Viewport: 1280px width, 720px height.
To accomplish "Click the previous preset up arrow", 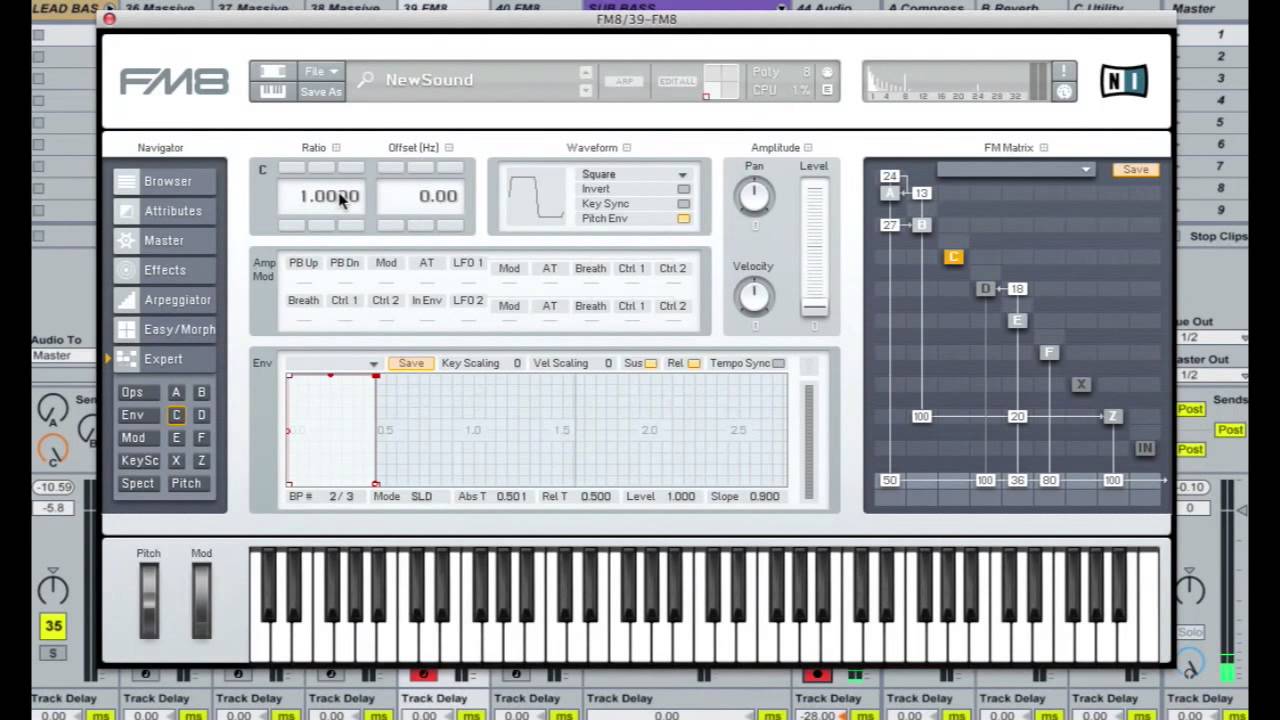I will pyautogui.click(x=586, y=72).
